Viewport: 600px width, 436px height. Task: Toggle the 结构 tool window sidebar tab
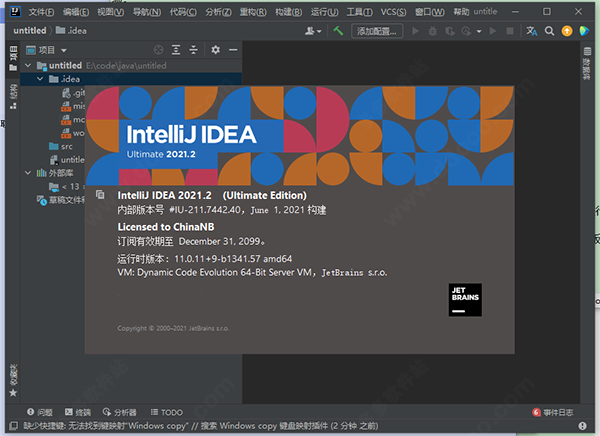point(13,96)
